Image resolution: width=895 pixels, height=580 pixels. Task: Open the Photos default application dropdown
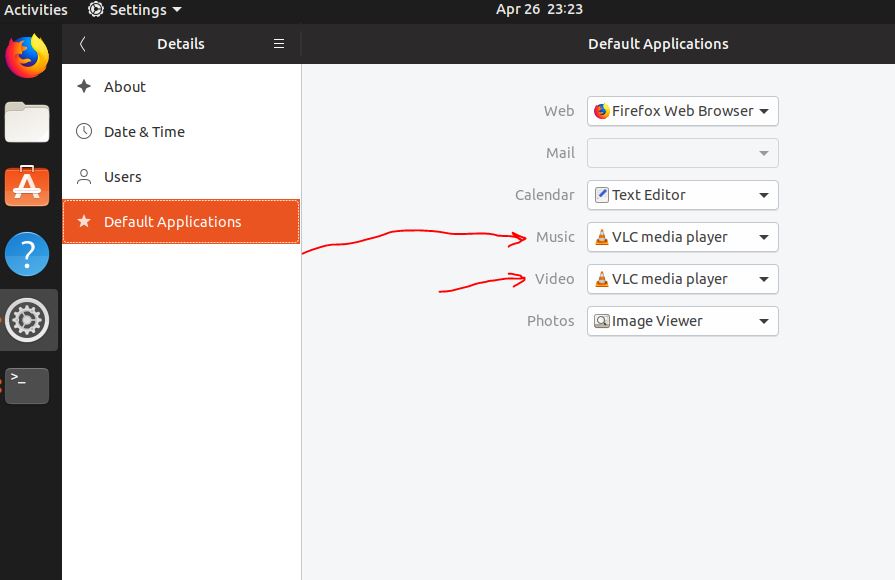click(682, 321)
